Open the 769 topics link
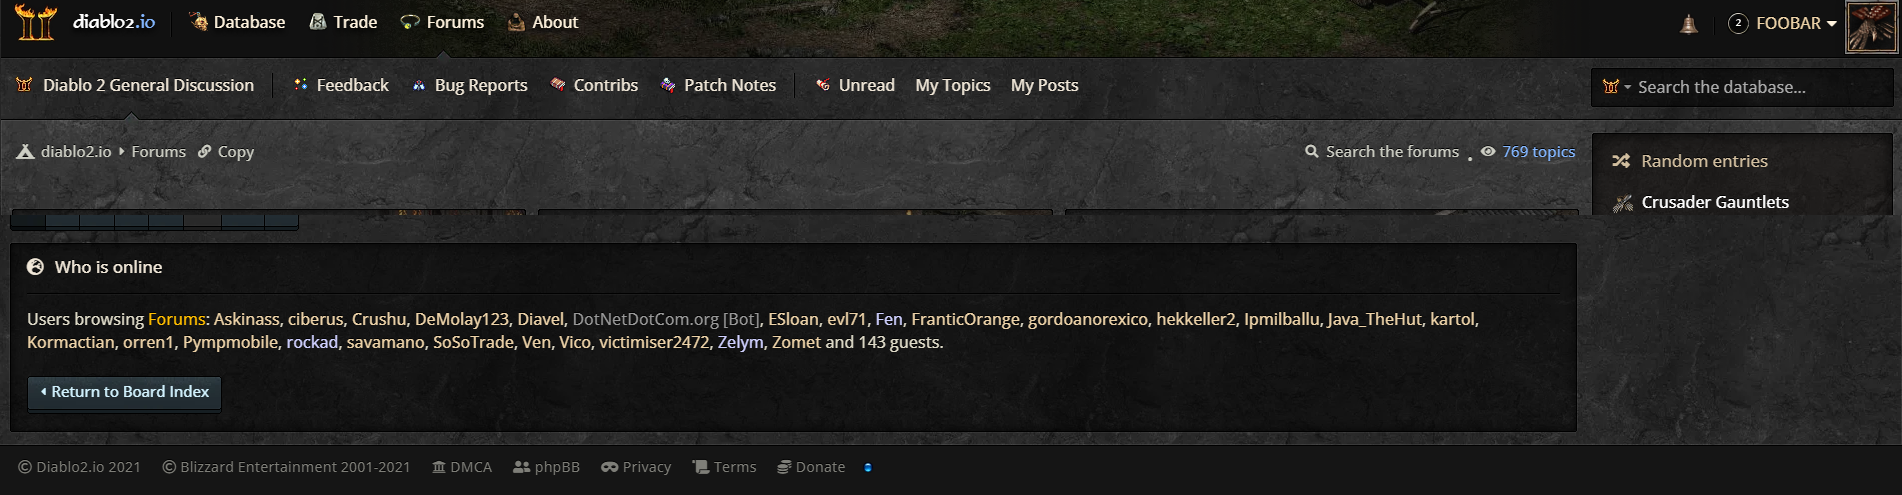1902x495 pixels. tap(1537, 152)
